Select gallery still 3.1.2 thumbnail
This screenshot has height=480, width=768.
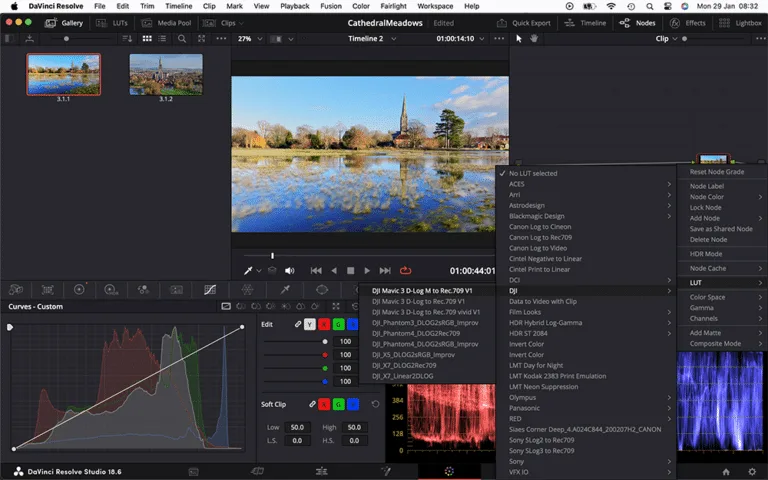[166, 74]
